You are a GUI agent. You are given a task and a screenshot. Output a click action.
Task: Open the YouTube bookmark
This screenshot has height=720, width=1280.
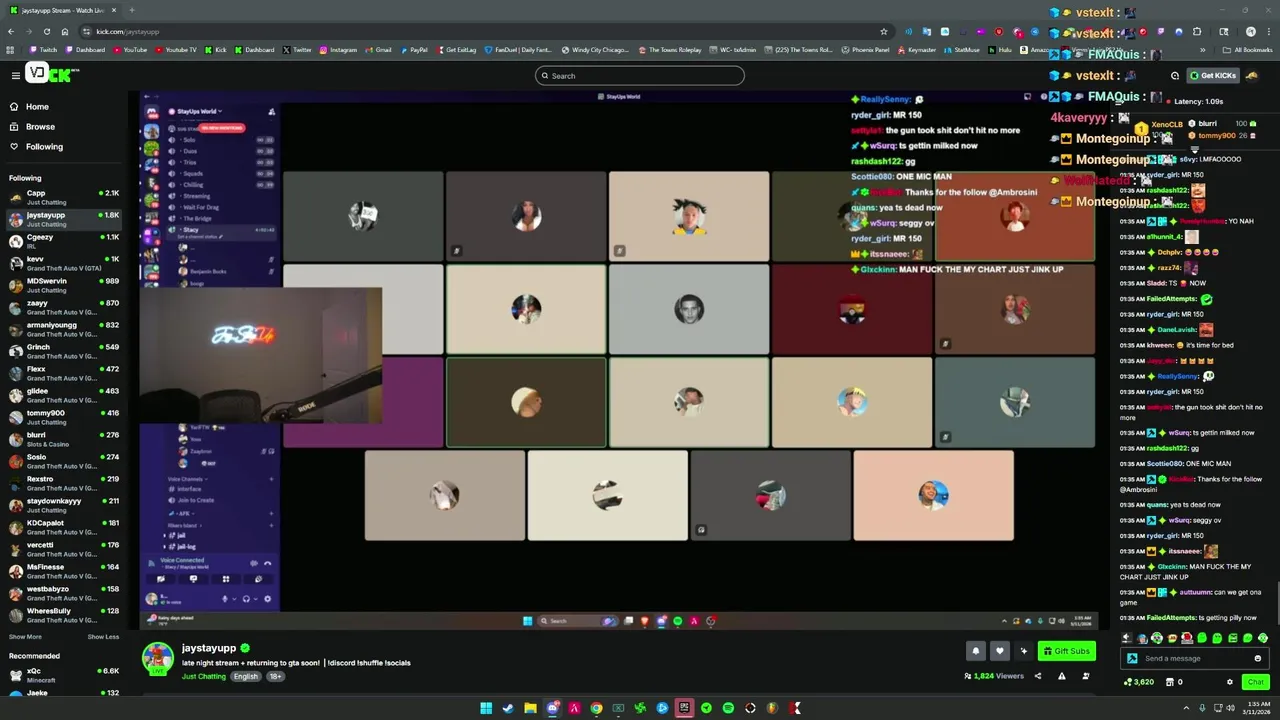(130, 49)
